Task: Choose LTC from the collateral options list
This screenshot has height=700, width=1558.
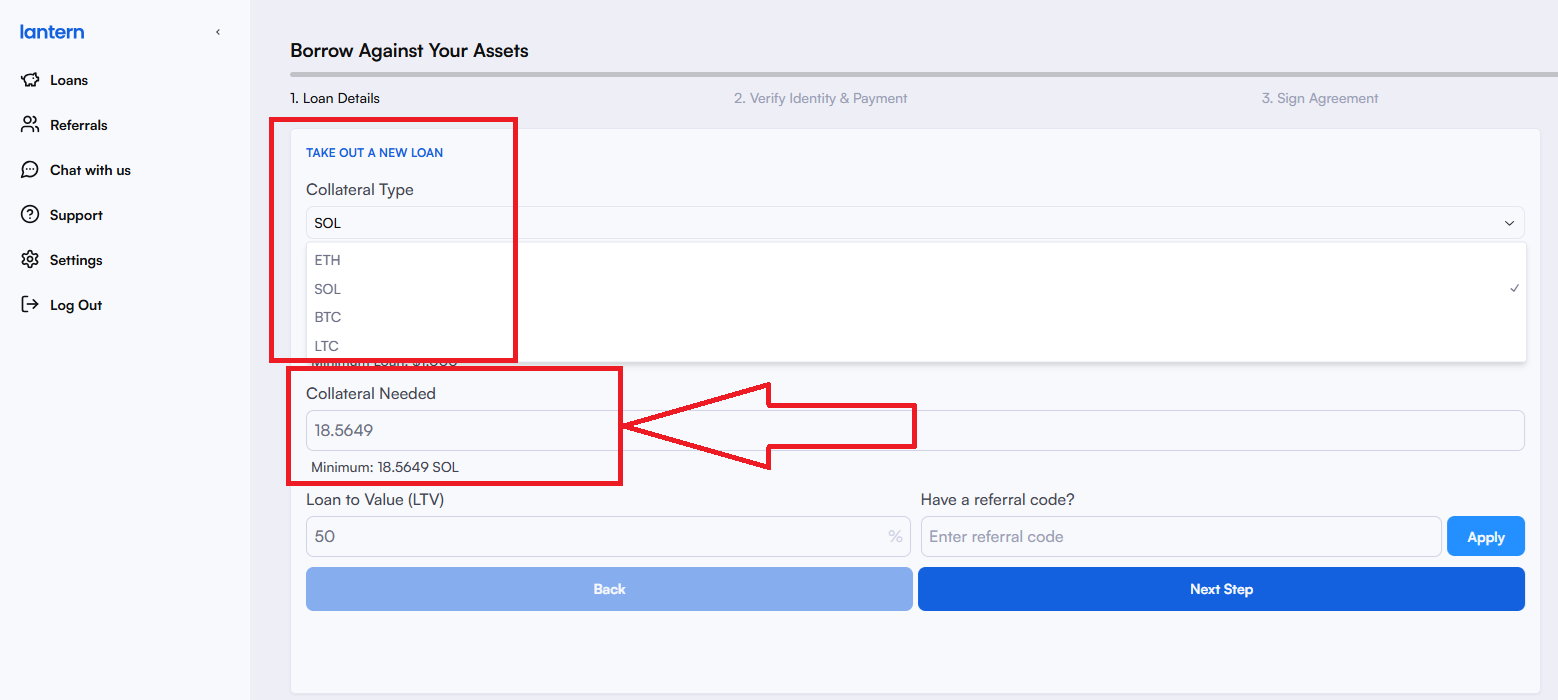Action: 326,345
